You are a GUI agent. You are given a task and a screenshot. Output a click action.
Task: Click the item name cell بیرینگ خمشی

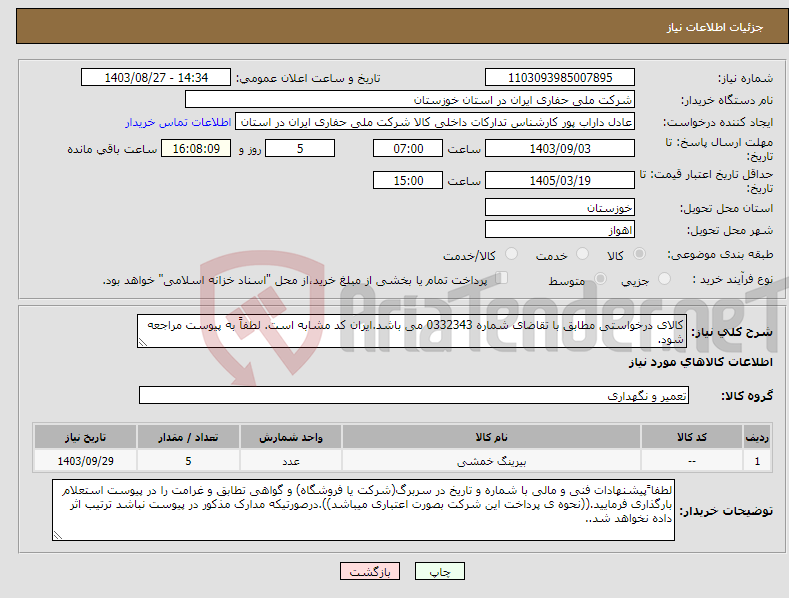point(491,461)
